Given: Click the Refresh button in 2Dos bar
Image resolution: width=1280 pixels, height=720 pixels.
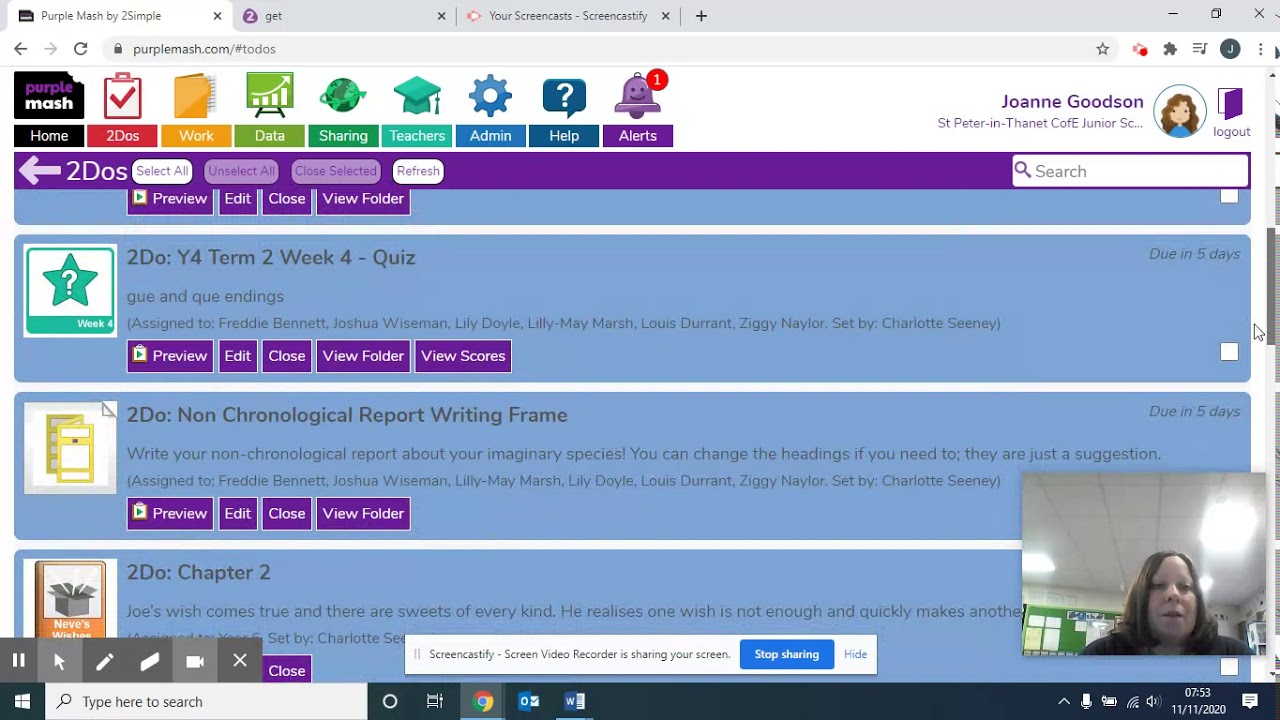Looking at the screenshot, I should click(418, 171).
